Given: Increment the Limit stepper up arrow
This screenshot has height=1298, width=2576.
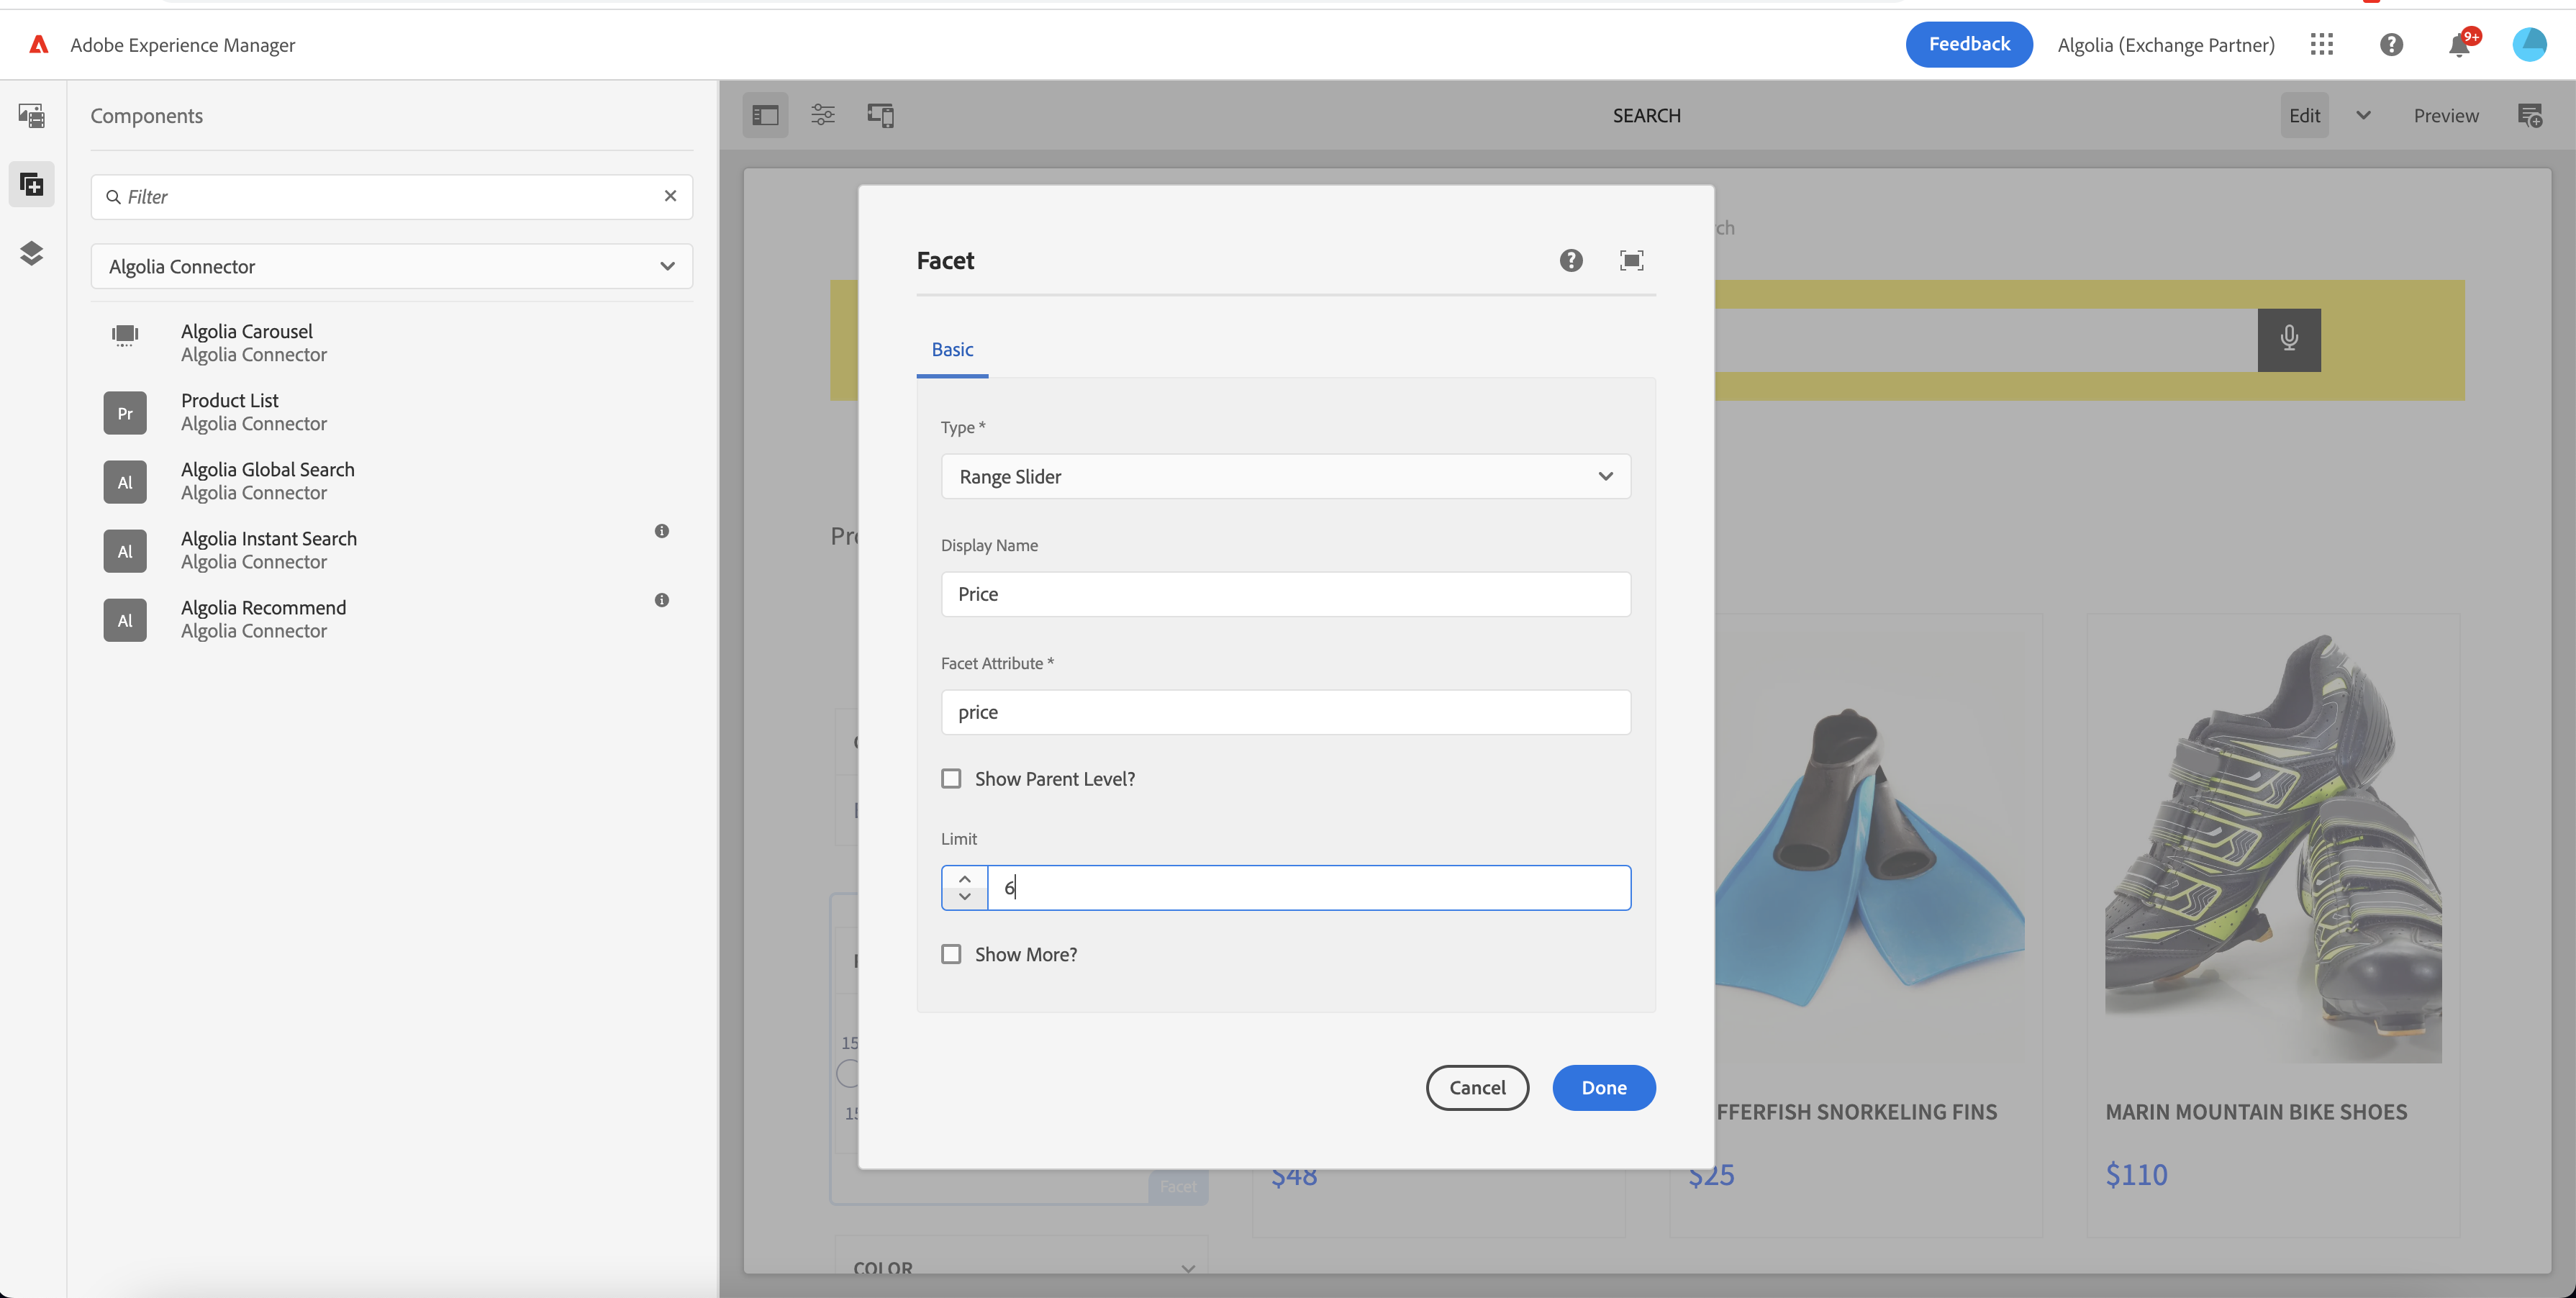Looking at the screenshot, I should (964, 878).
